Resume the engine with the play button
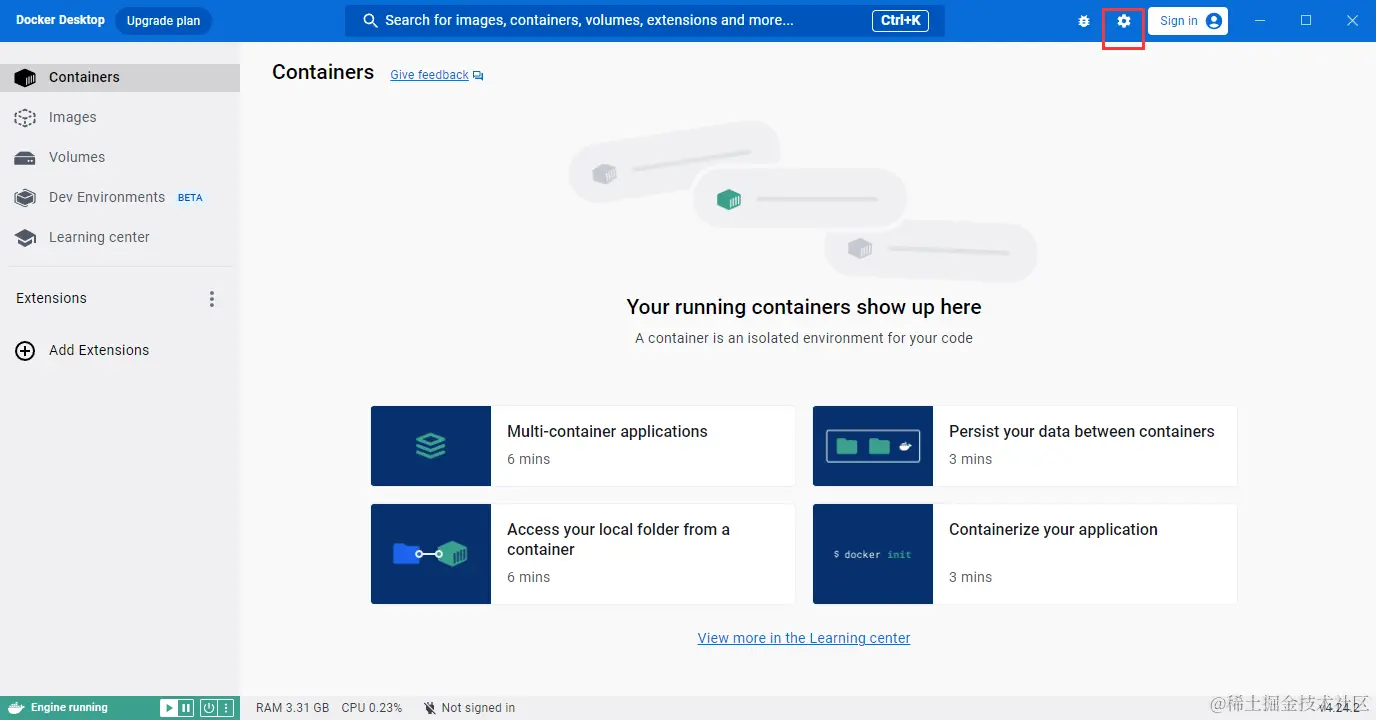 pos(168,708)
